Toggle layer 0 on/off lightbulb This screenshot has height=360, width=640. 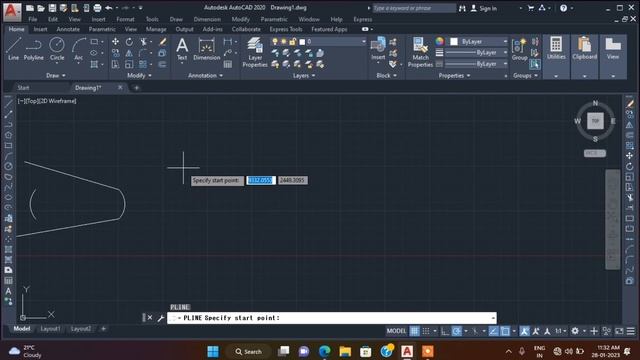coord(275,42)
